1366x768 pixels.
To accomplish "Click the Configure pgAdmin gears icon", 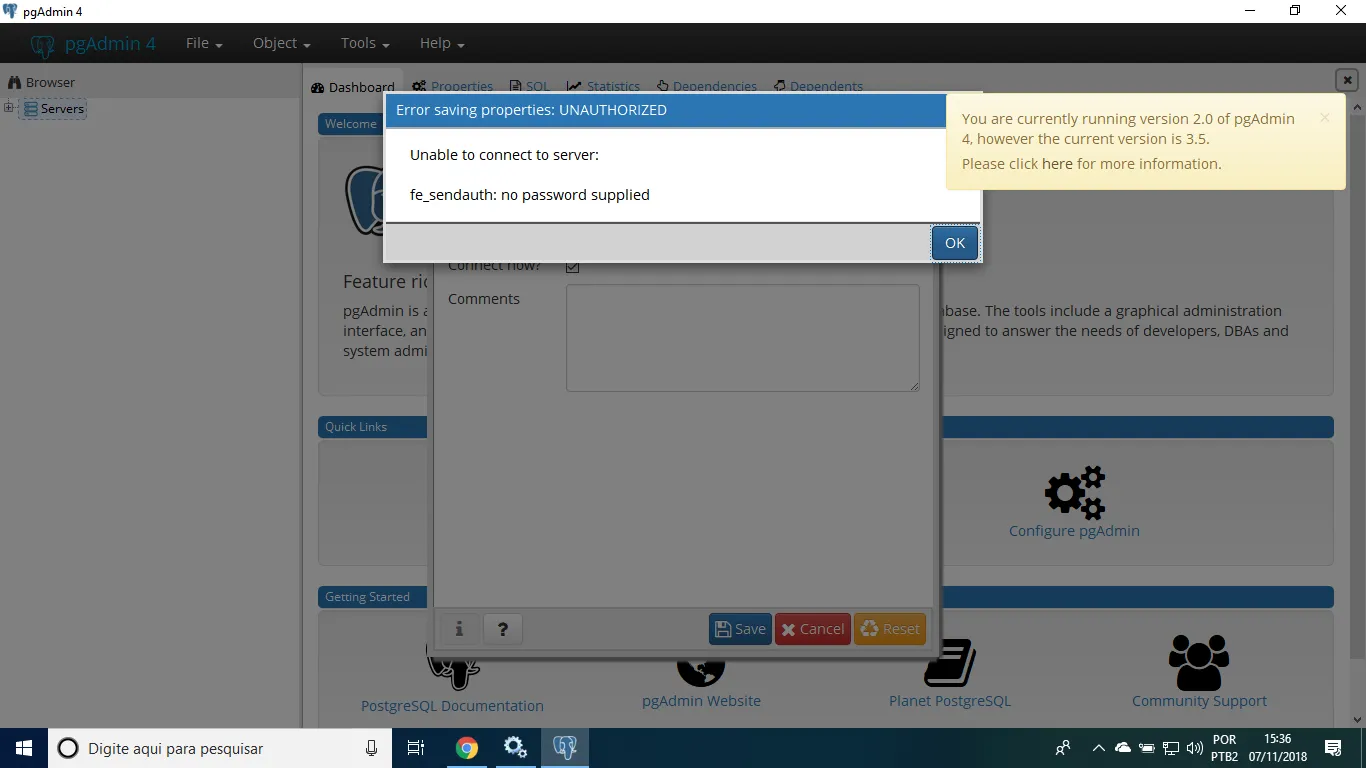I will pyautogui.click(x=1074, y=492).
